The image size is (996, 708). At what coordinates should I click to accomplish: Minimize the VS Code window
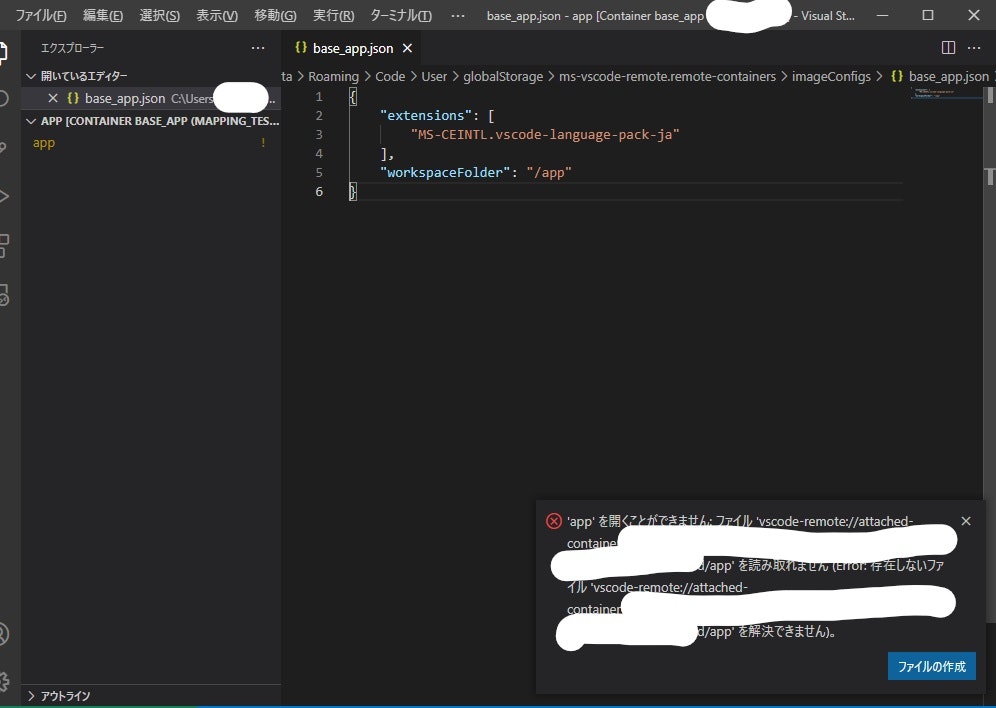(x=882, y=15)
